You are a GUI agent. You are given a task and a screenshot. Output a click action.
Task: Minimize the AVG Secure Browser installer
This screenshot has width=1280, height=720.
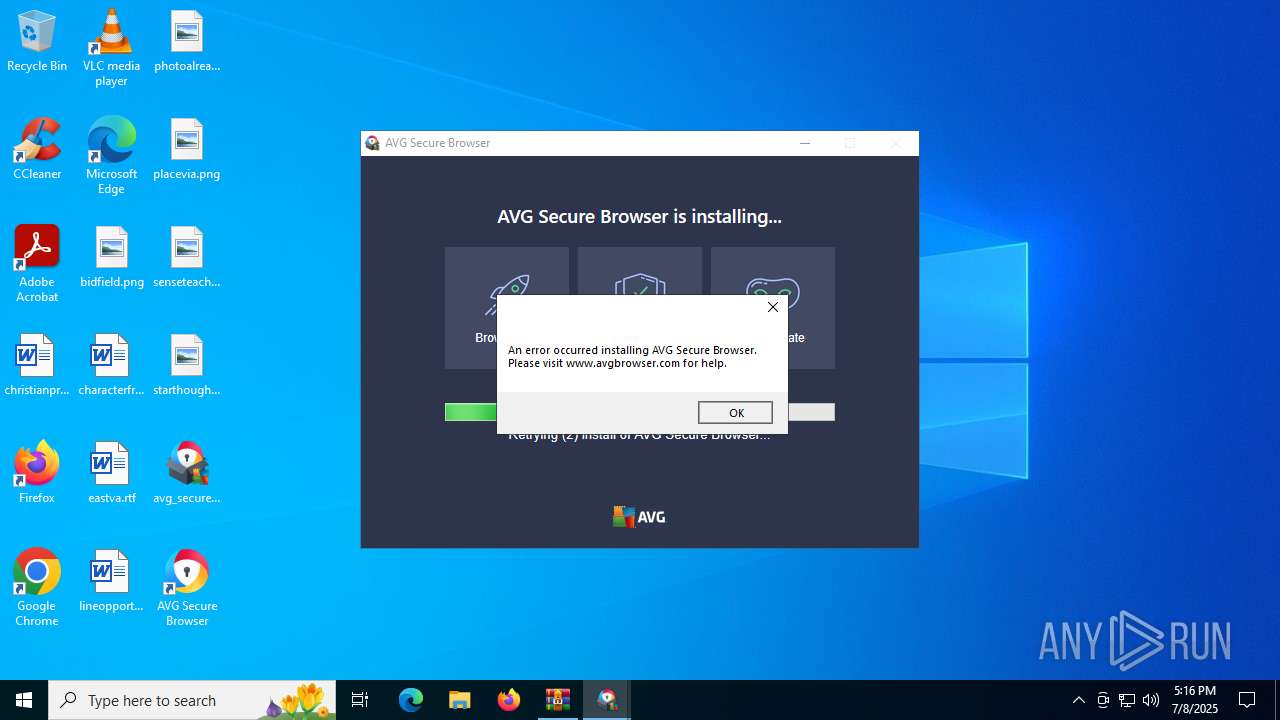coord(805,143)
